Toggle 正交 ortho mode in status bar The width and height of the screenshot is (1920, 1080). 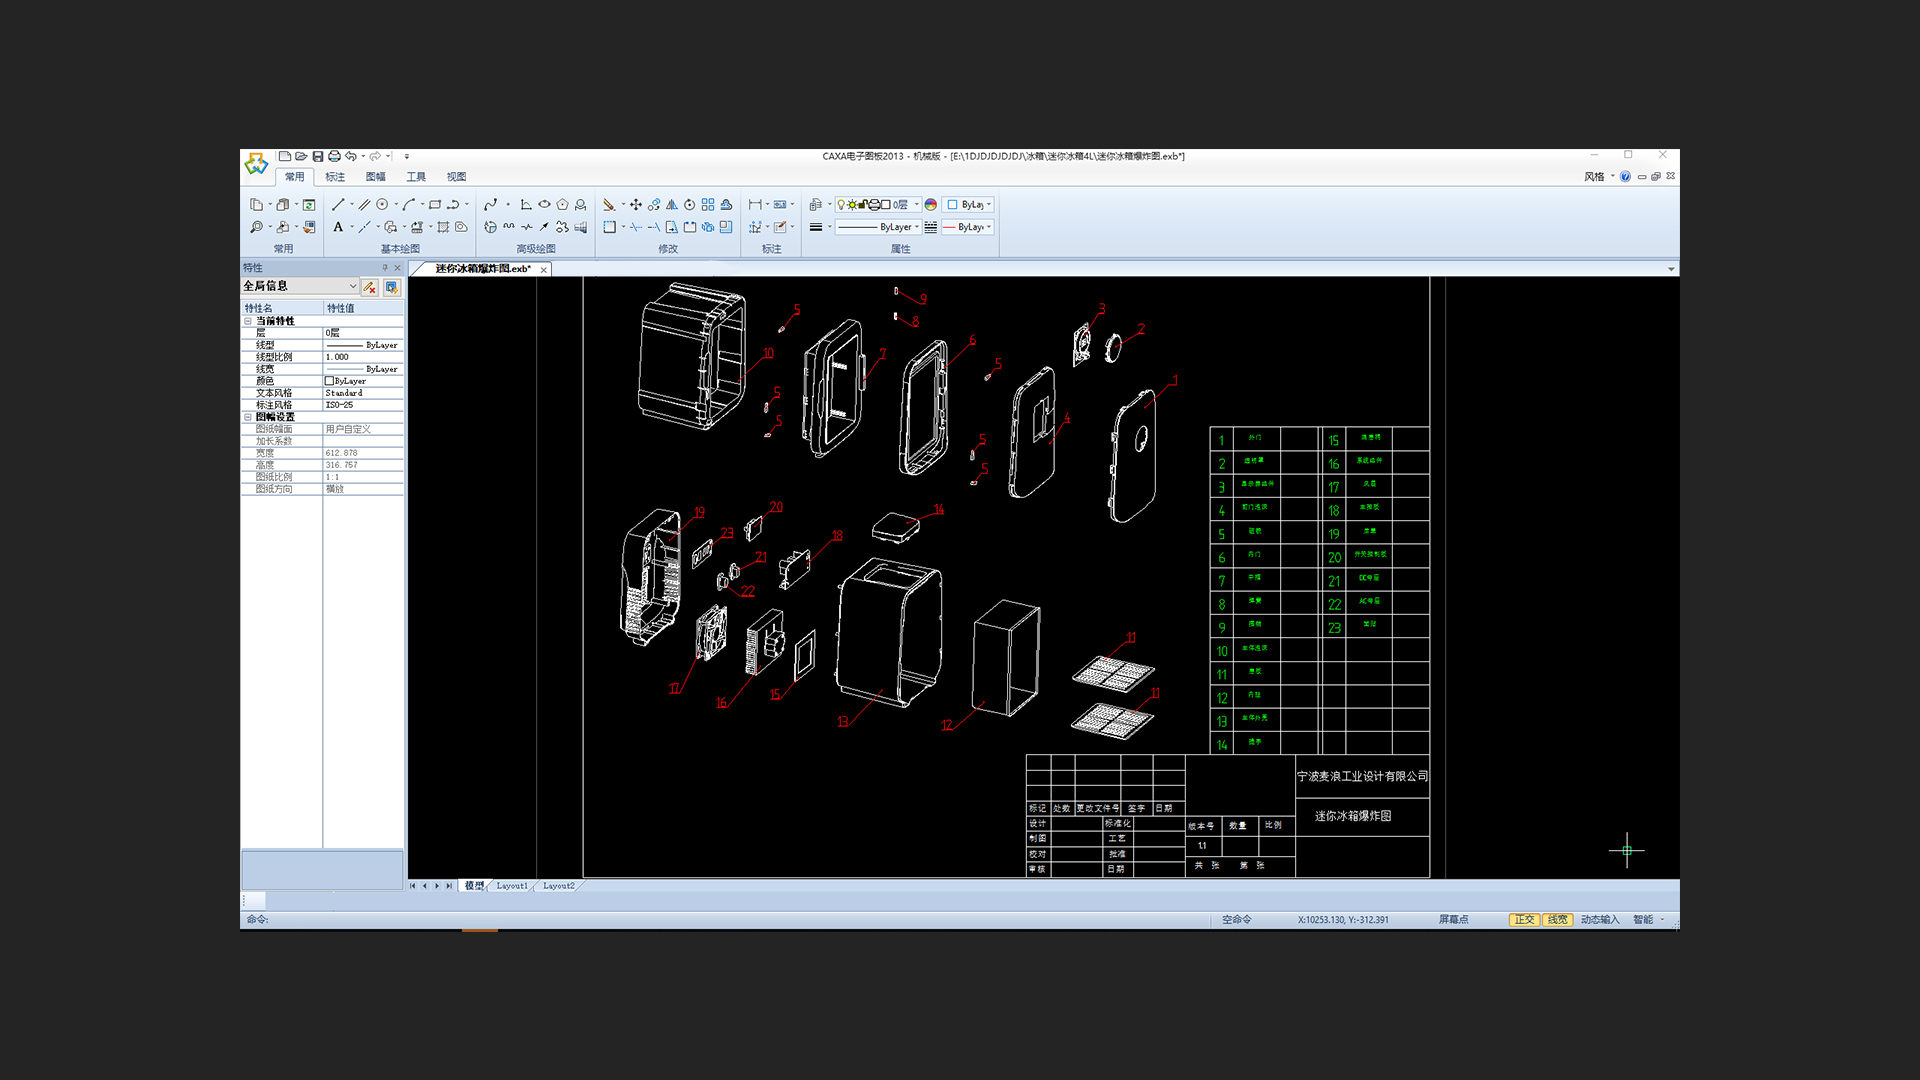pyautogui.click(x=1524, y=919)
